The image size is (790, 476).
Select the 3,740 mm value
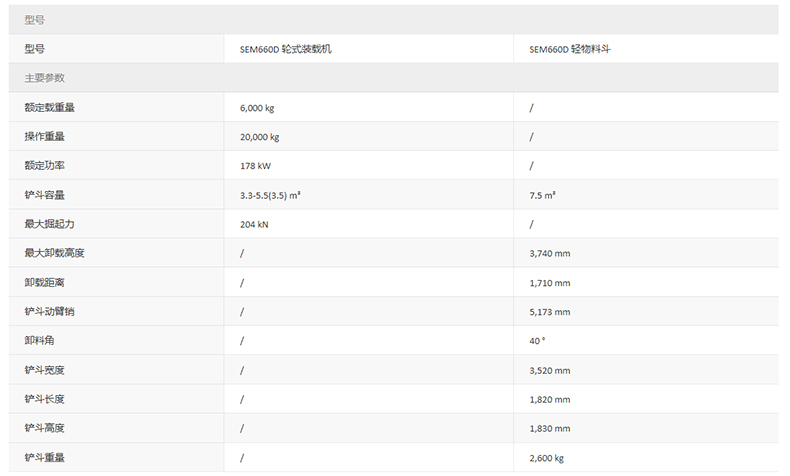coord(549,253)
